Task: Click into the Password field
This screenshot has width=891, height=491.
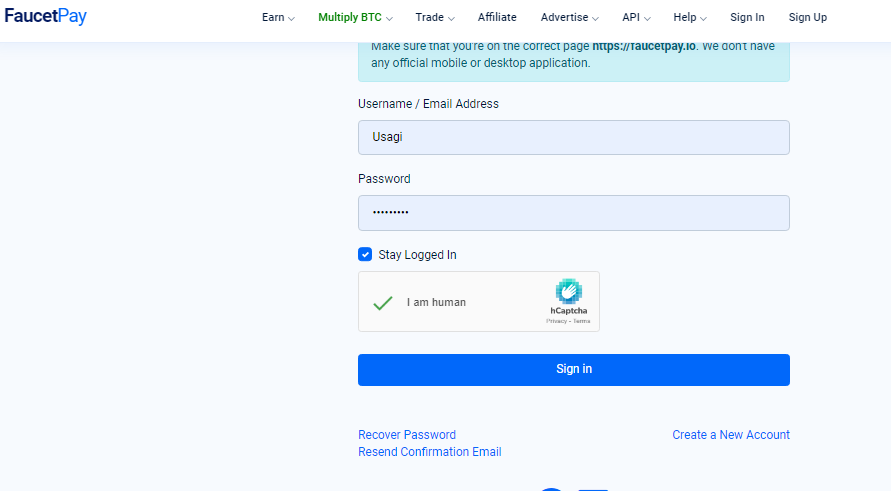Action: 574,213
